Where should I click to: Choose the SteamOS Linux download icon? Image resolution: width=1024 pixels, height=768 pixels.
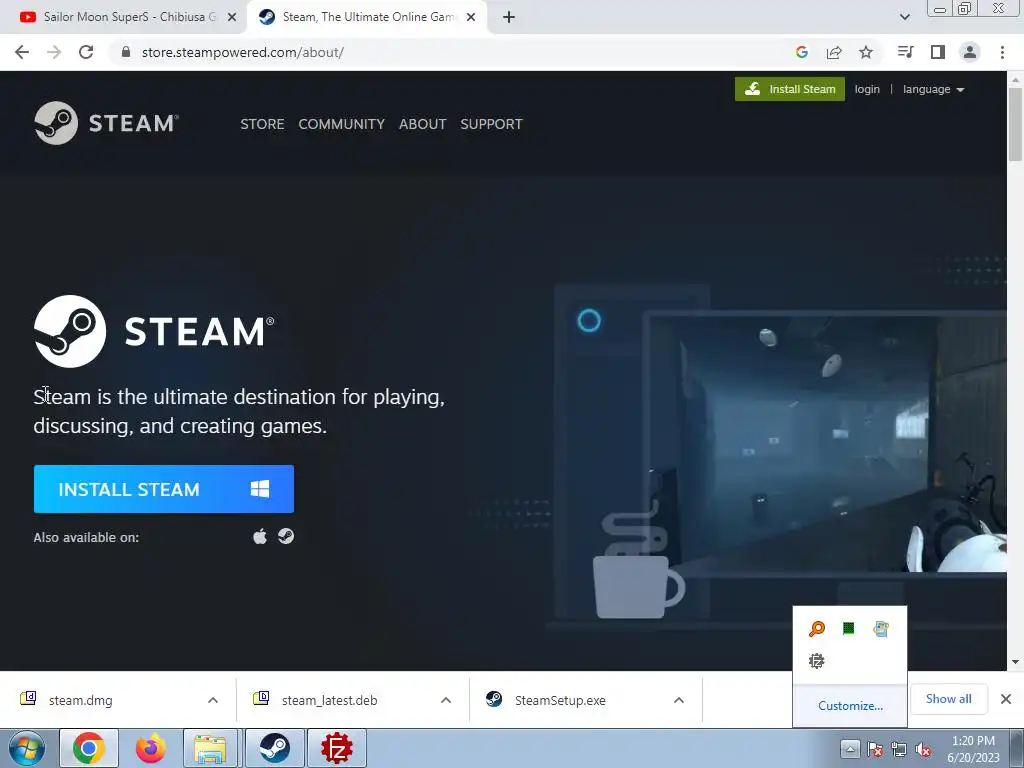(x=286, y=536)
